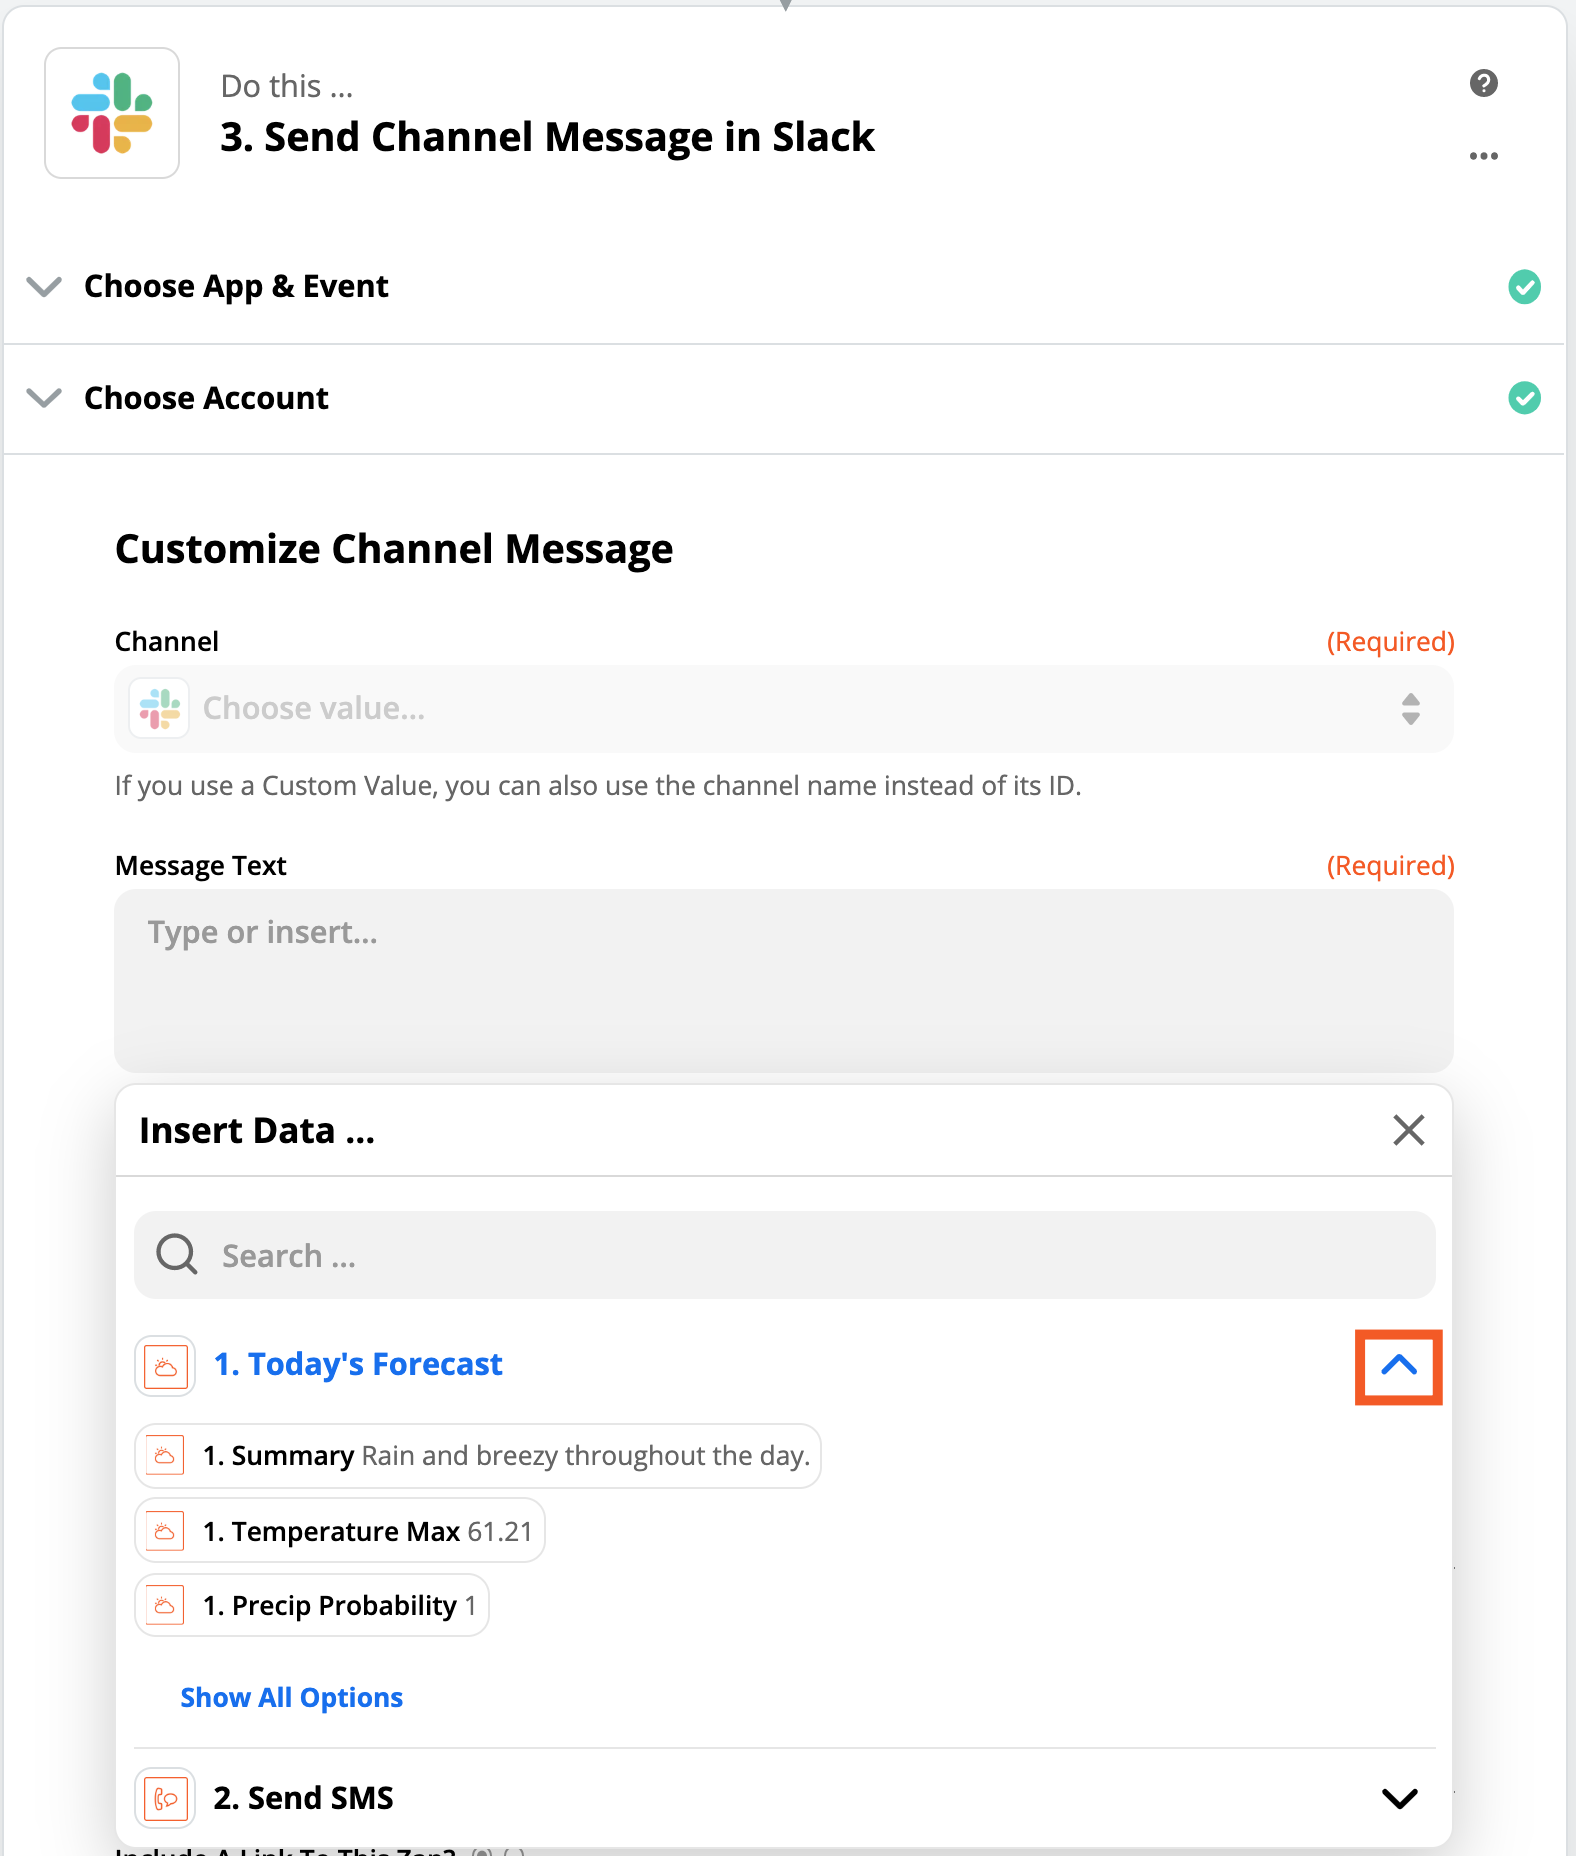Insert the Temperature Max data pill
Image resolution: width=1576 pixels, height=1856 pixels.
pyautogui.click(x=340, y=1531)
